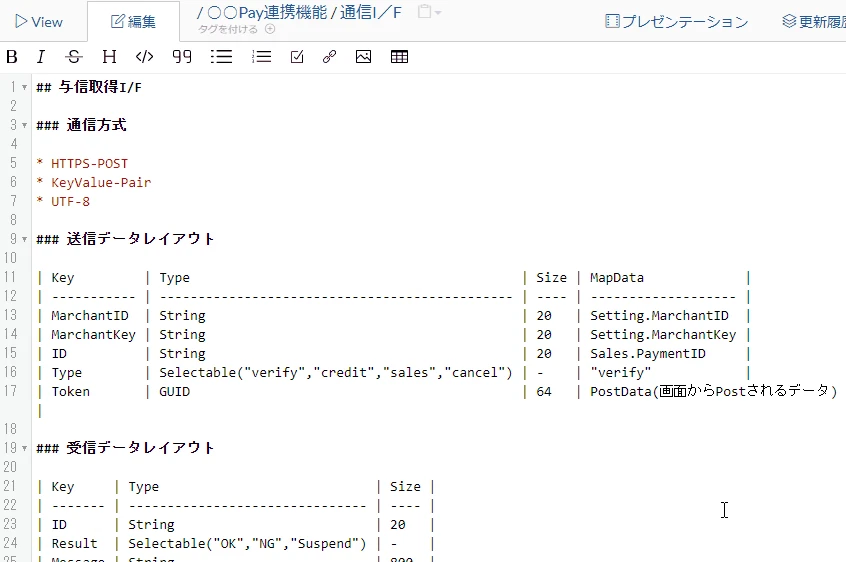Viewport: 846px width, 562px height.
Task: Open the 通信I/F breadcrumb page title
Action: [371, 12]
